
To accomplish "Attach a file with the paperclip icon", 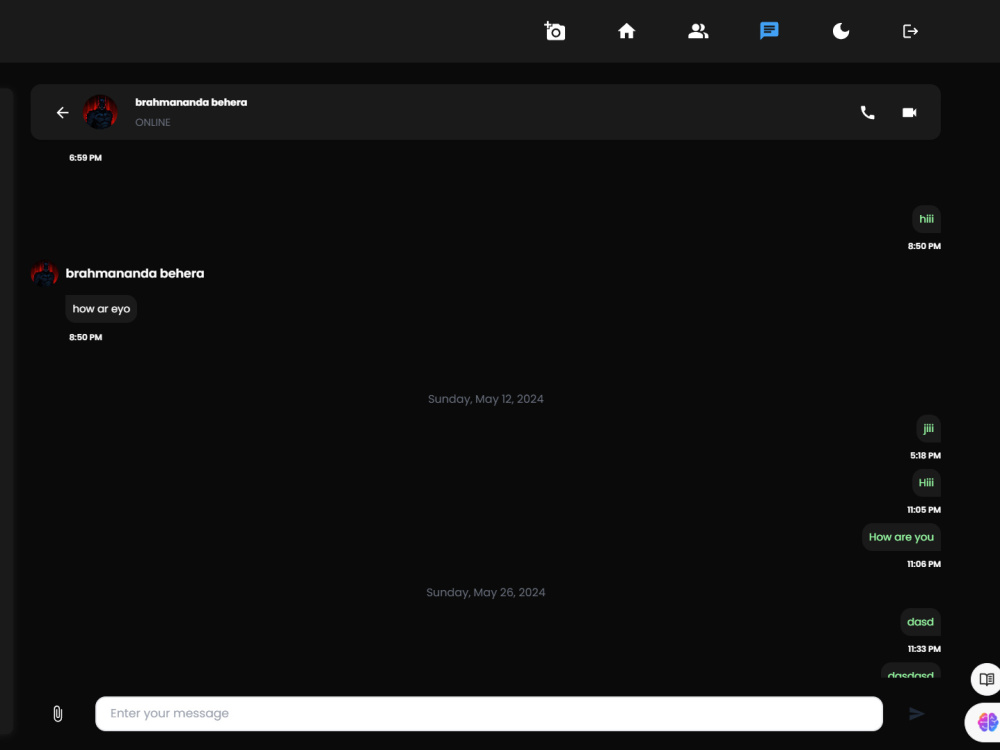I will [x=57, y=714].
